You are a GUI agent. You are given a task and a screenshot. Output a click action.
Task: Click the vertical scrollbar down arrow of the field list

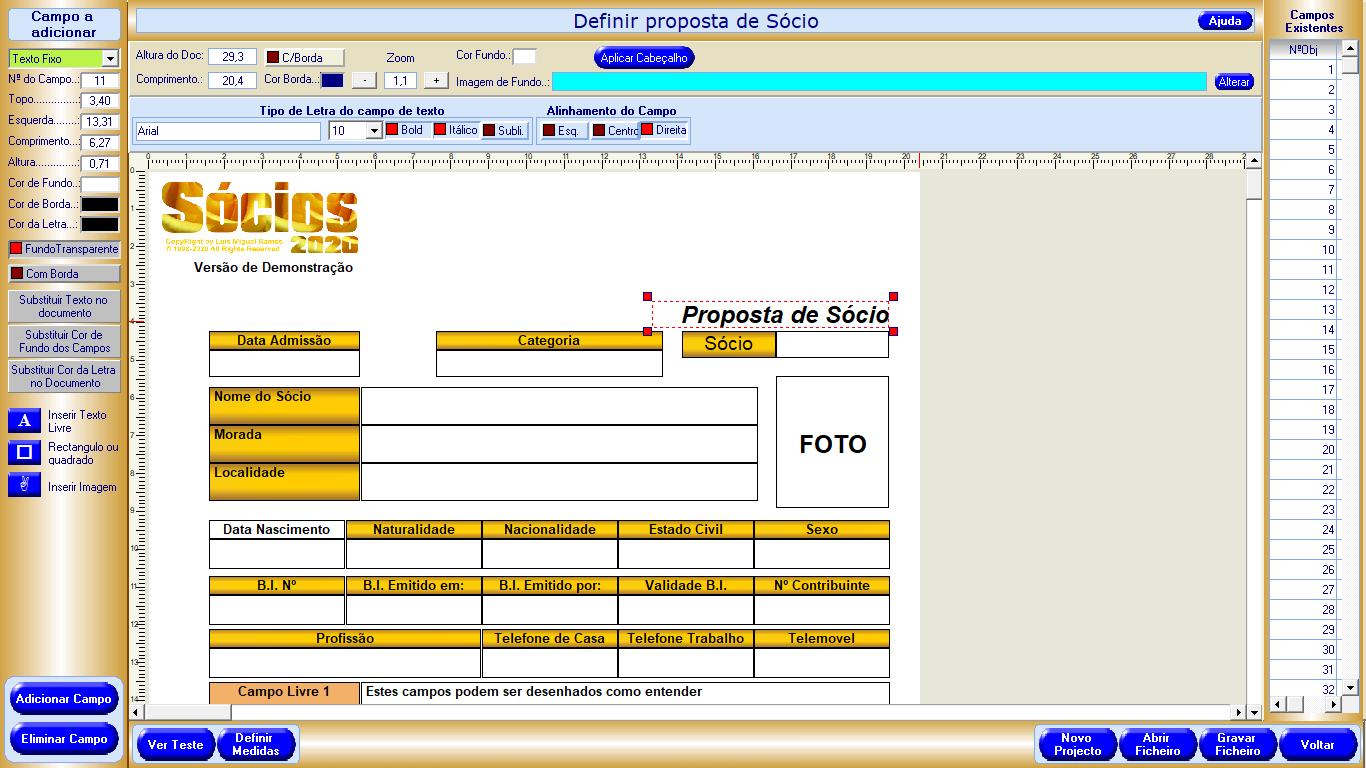(x=1350, y=688)
